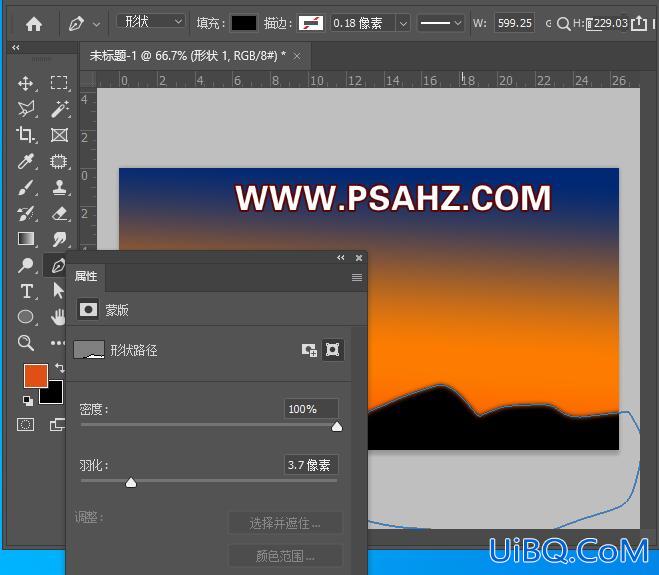
Task: Open the 属性 panel menu
Action: pyautogui.click(x=357, y=277)
